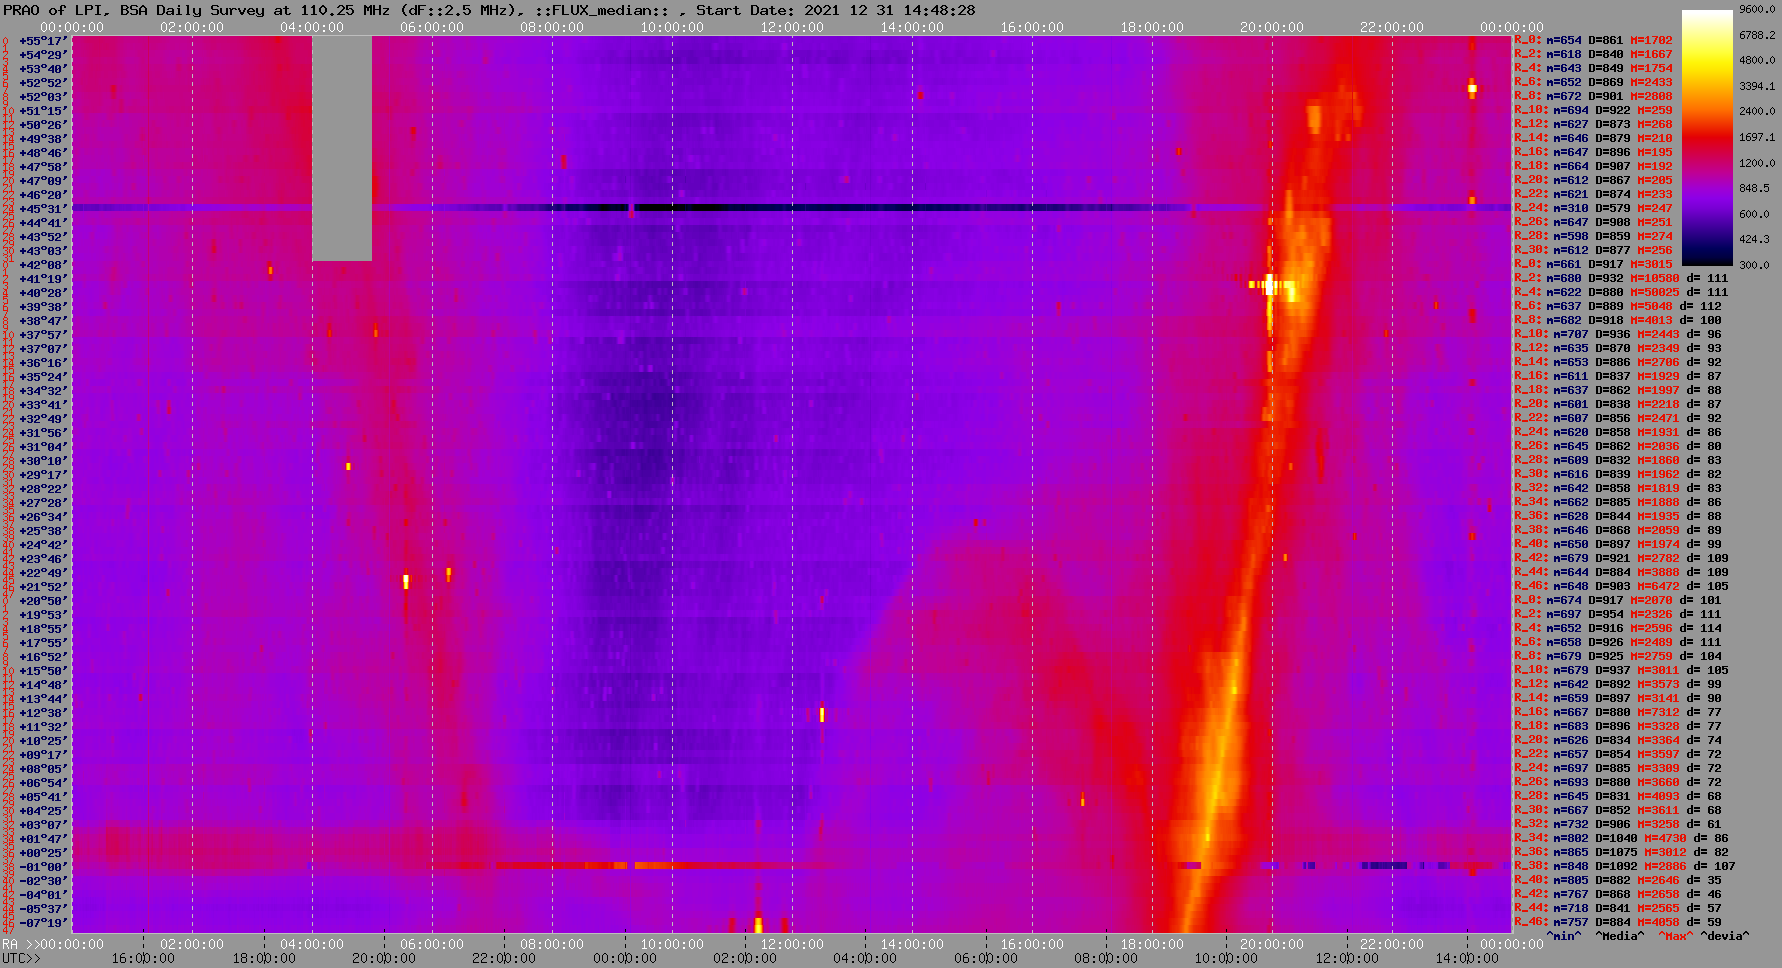1782x968 pixels.
Task: Click the 3394.1 value on color scale
Action: tap(1757, 86)
